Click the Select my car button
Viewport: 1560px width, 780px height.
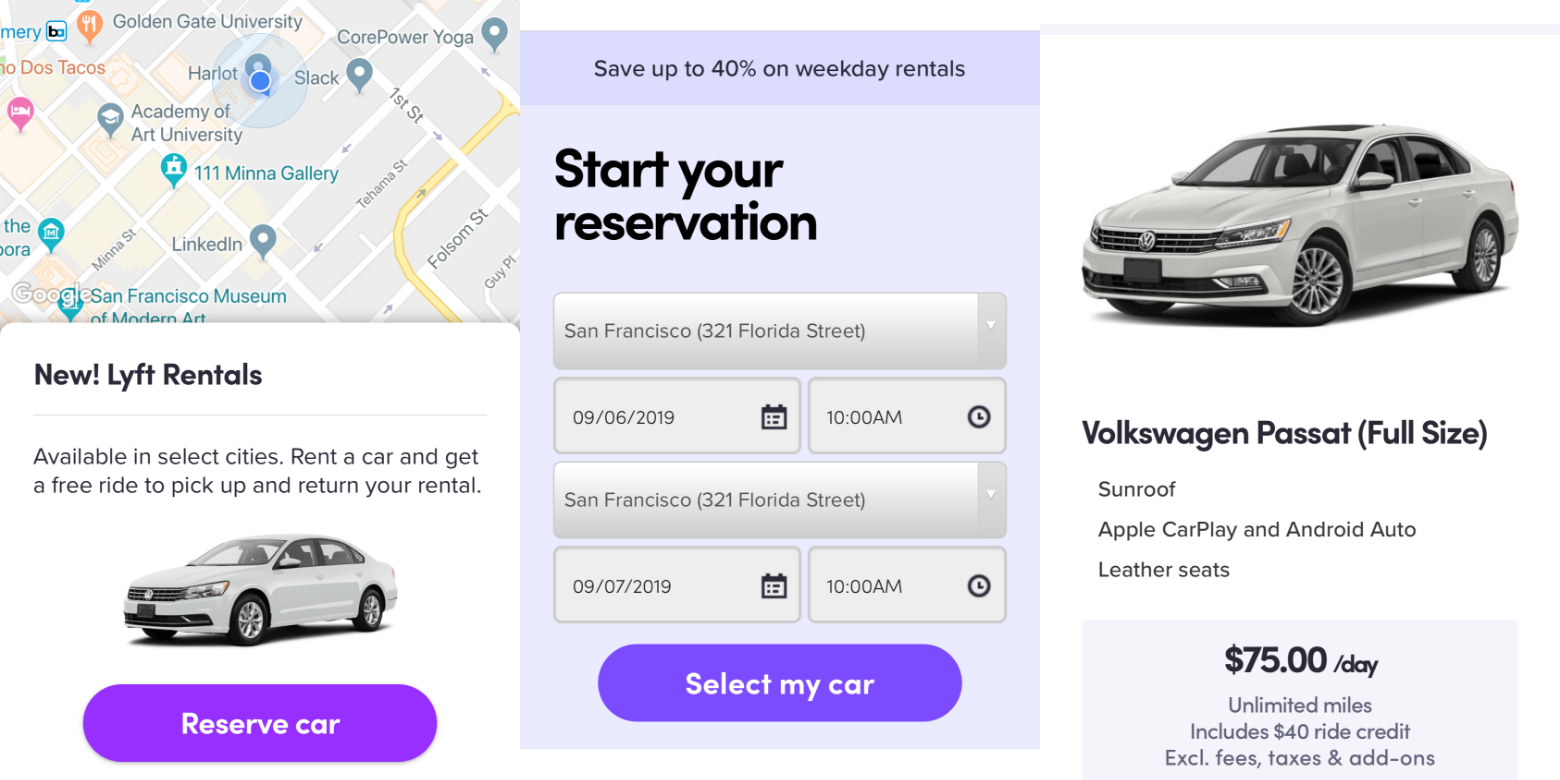(780, 683)
